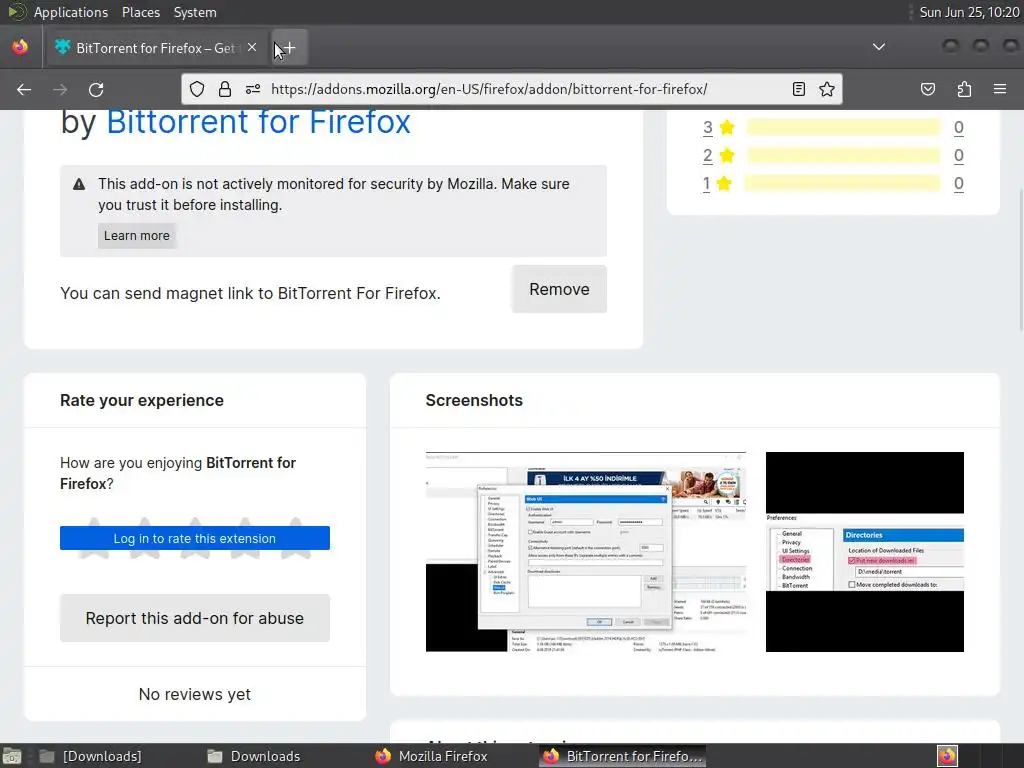Click Report this add-on for abuse
Viewport: 1024px width, 768px height.
[x=195, y=618]
